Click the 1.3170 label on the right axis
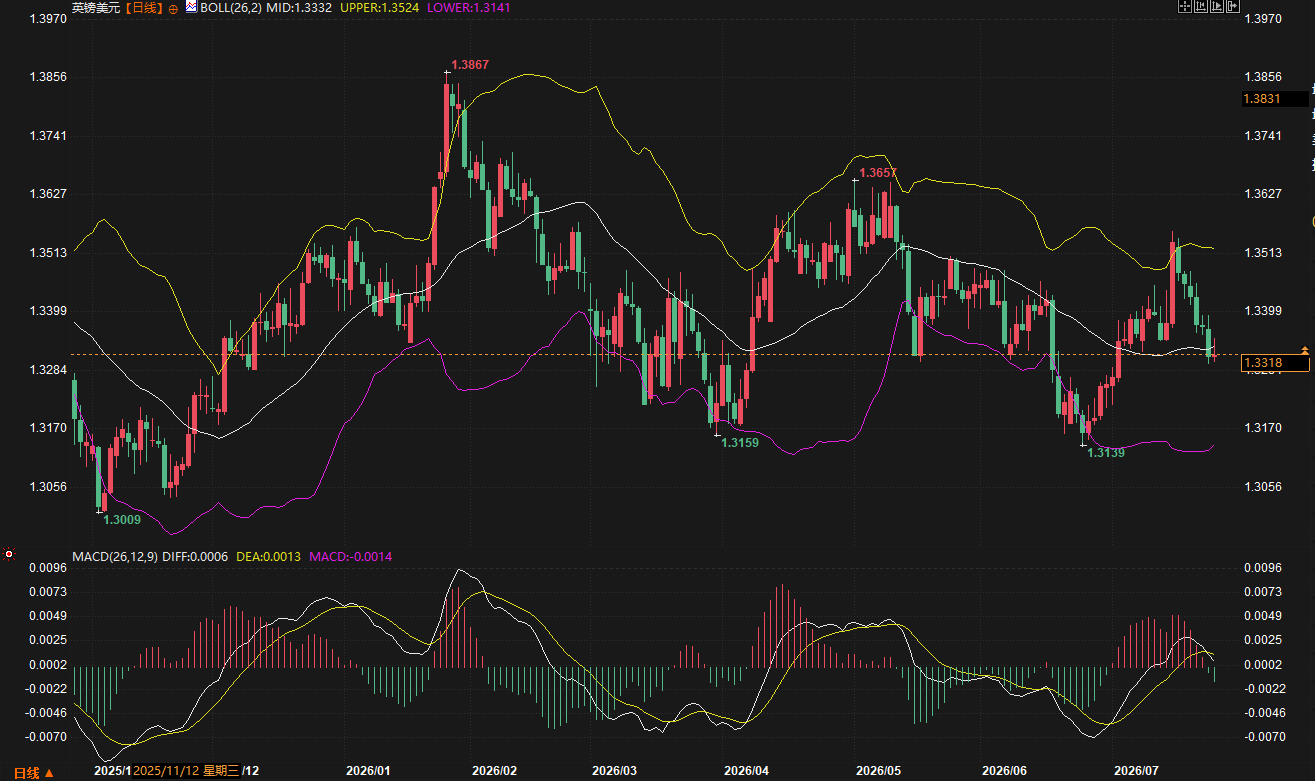1315x781 pixels. (1263, 428)
